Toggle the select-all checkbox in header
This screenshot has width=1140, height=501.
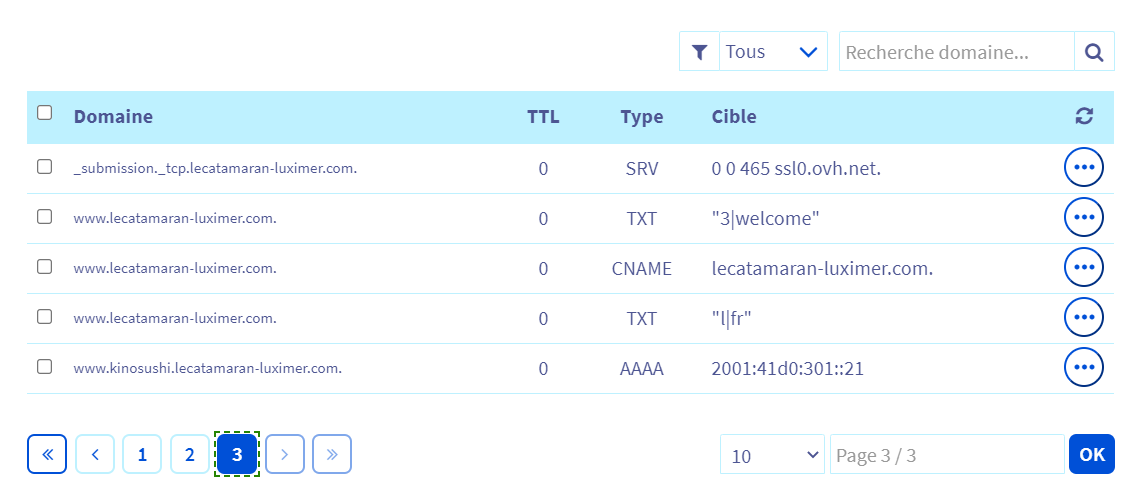(x=45, y=113)
